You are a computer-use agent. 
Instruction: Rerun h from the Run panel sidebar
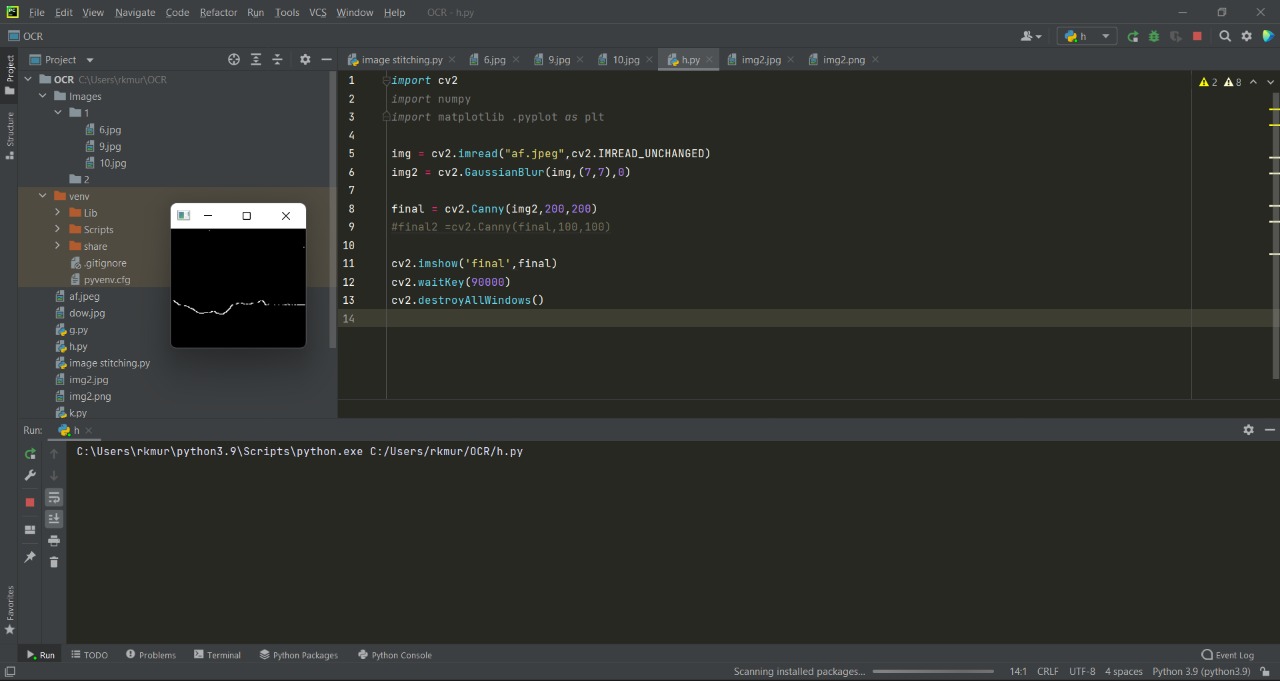(30, 454)
